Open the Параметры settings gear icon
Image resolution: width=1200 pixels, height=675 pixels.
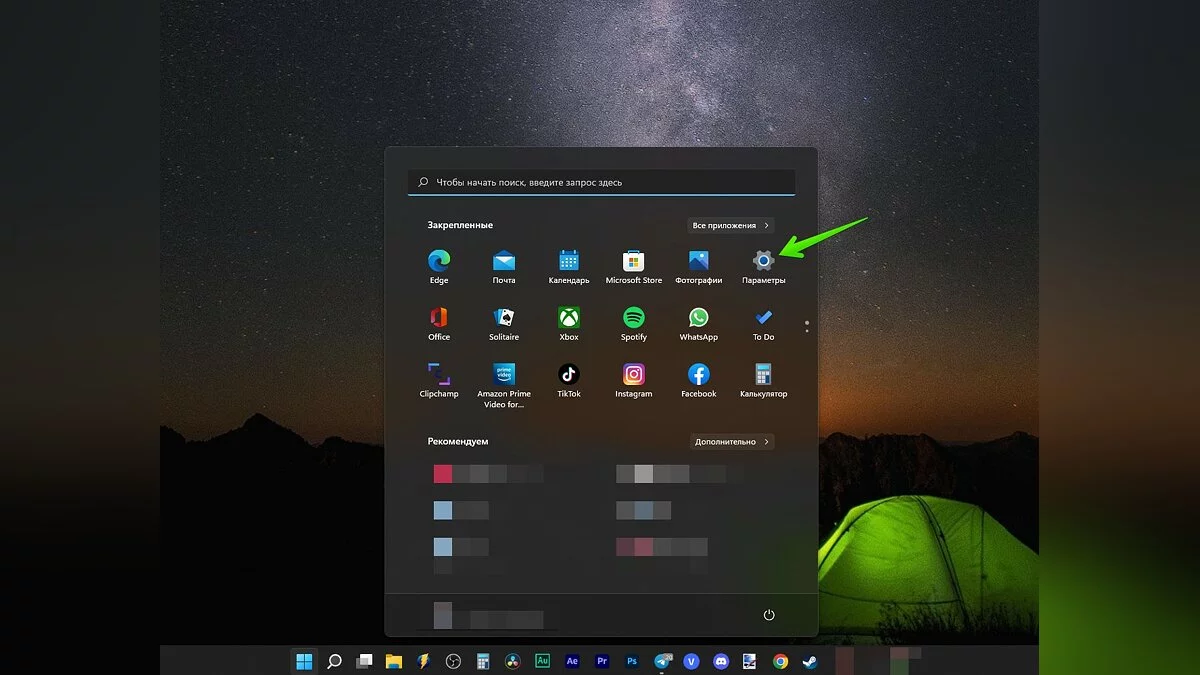point(763,262)
